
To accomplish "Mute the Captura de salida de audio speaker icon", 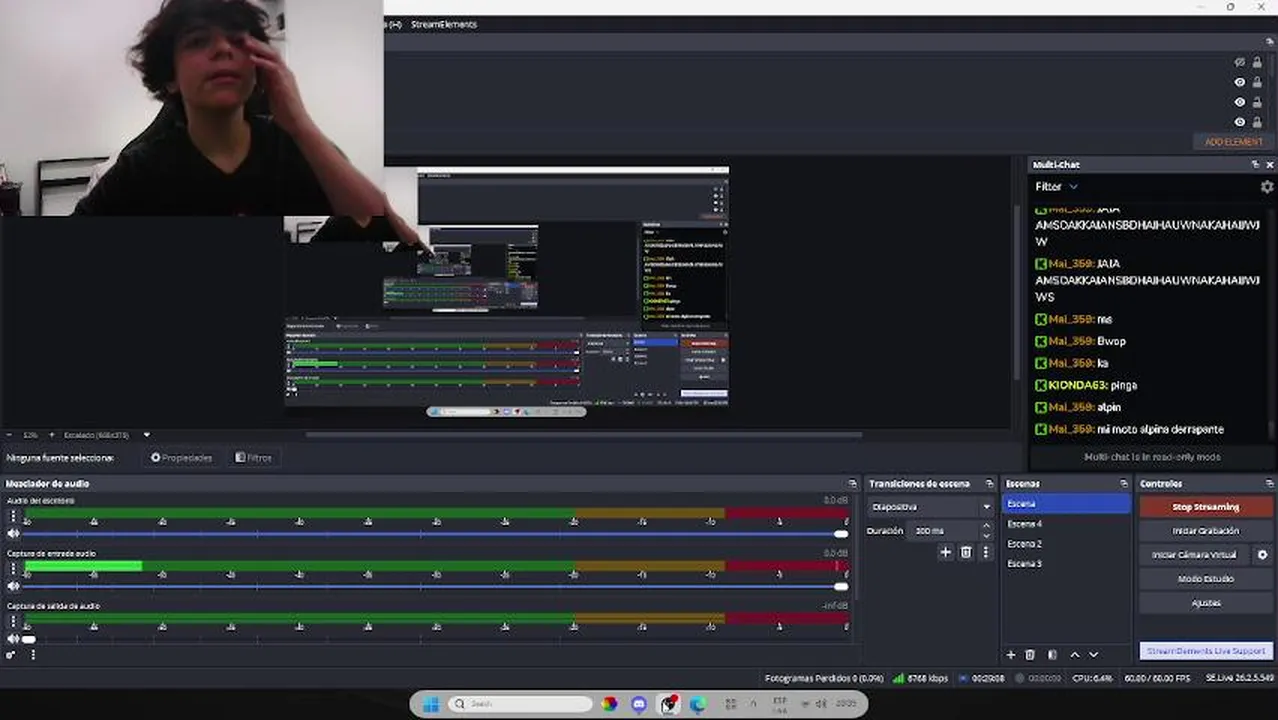I will tap(13, 638).
